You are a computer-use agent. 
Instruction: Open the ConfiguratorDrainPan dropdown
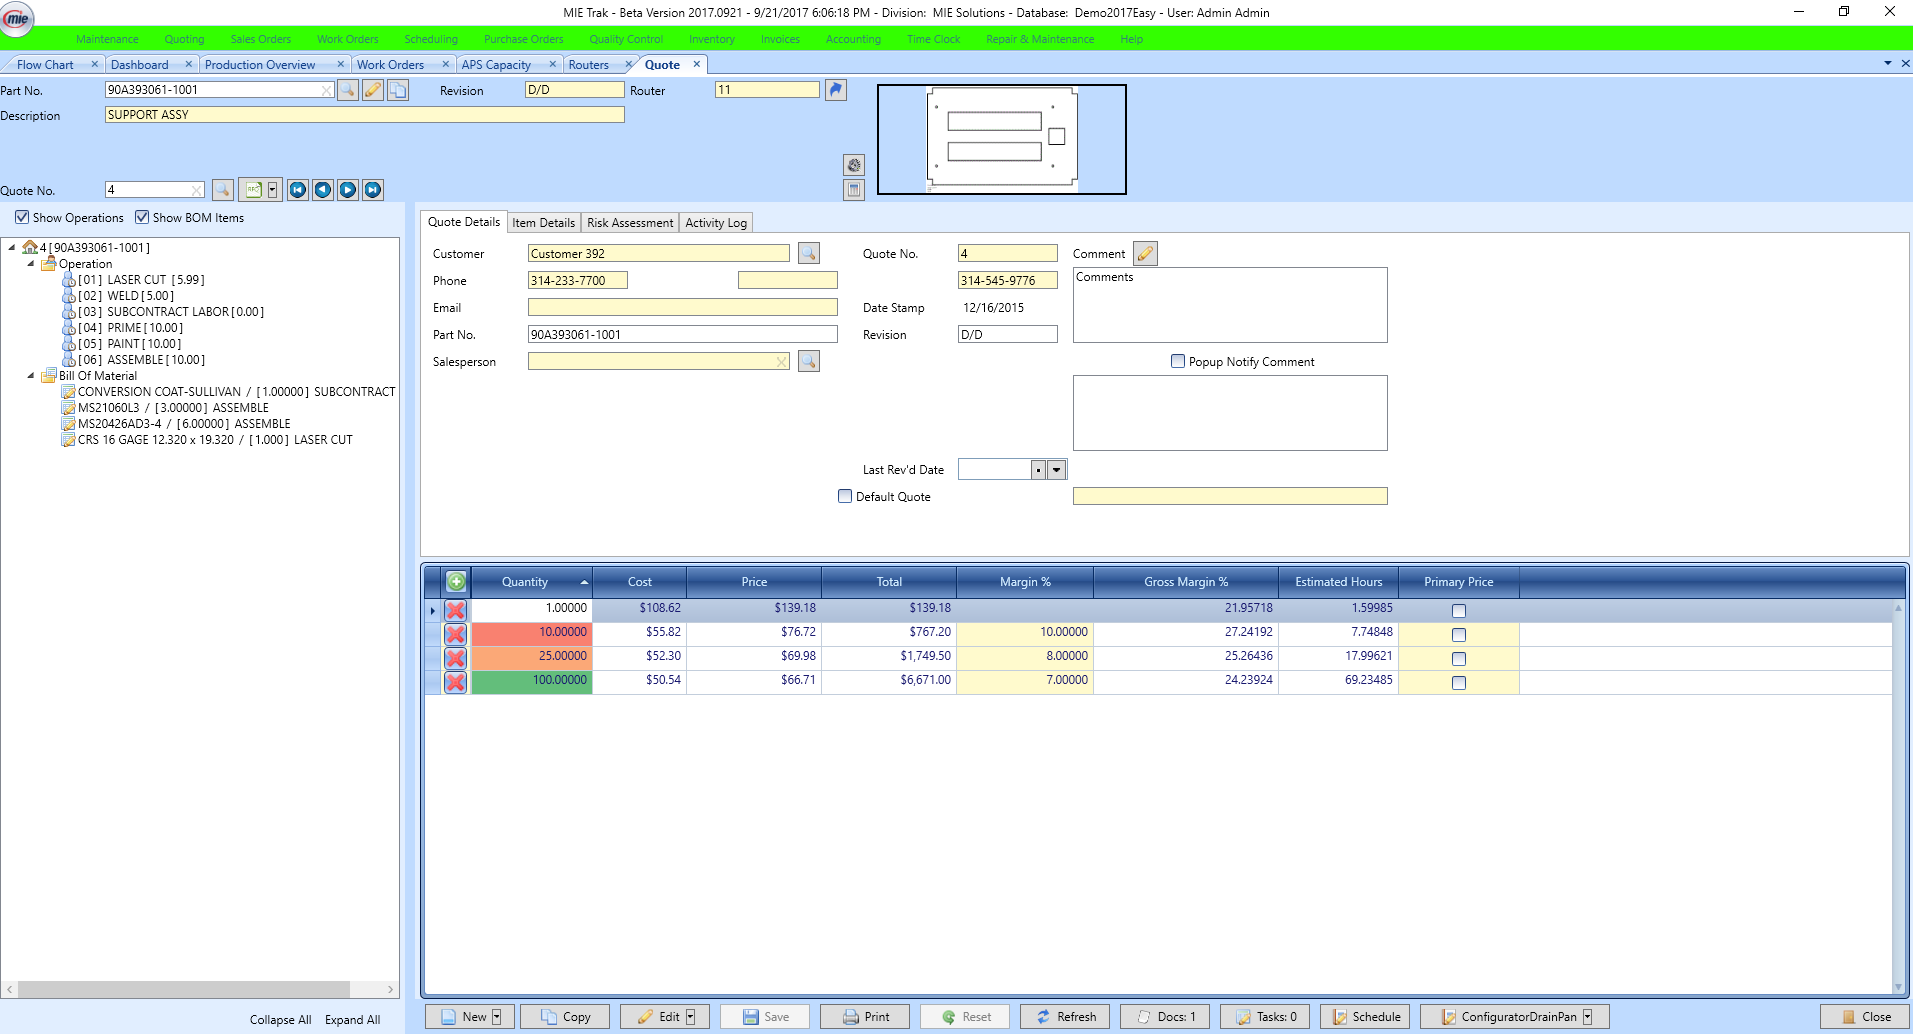pyautogui.click(x=1589, y=1016)
